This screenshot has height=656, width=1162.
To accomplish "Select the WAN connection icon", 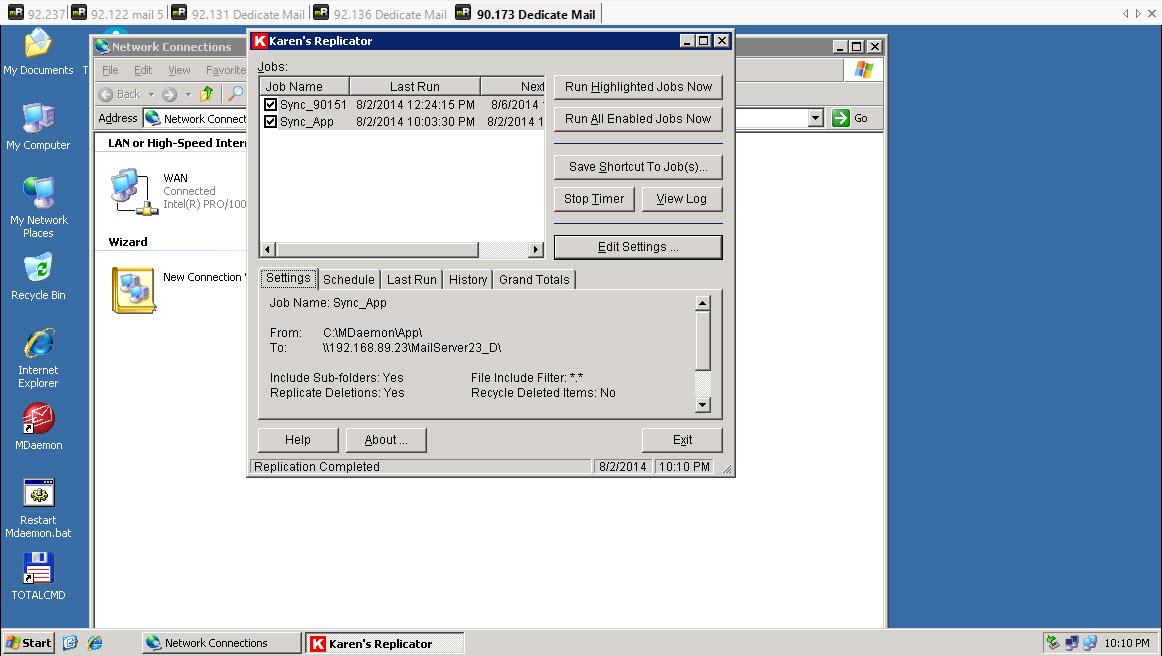I will 133,191.
